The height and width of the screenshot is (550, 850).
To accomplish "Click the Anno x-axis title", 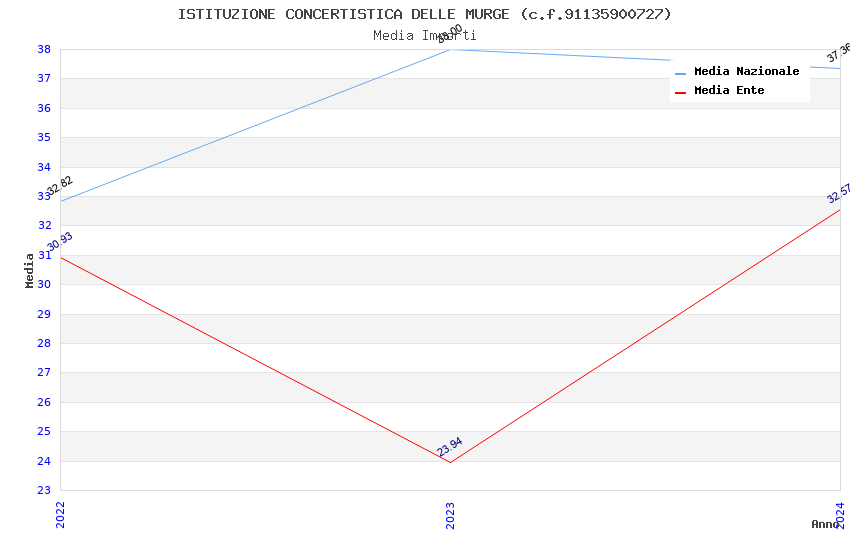I will click(825, 524).
